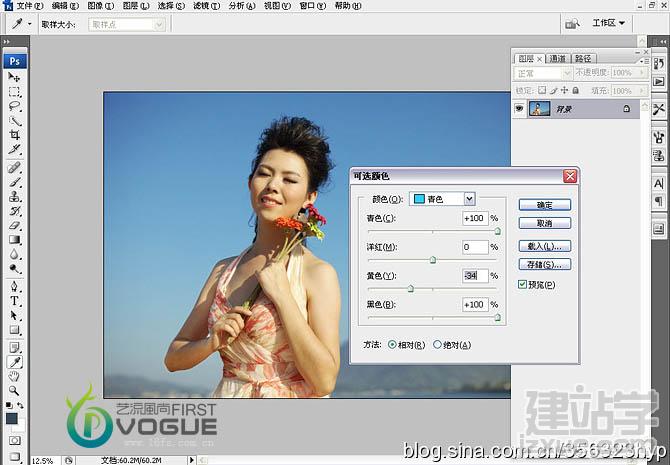The image size is (670, 465).
Task: Open the 填充 fill flyout arrow
Action: [x=642, y=91]
